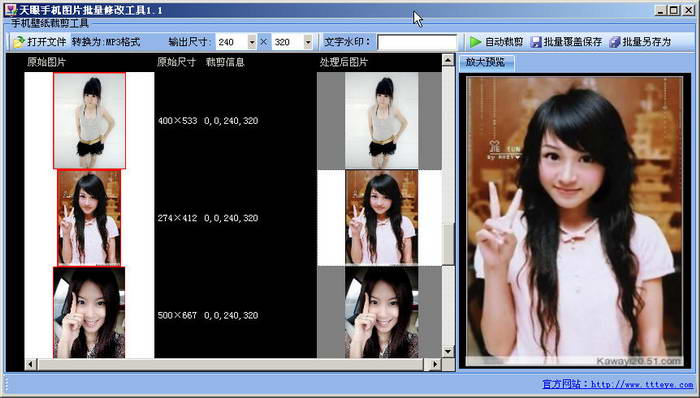Click the 转换为 MP3格式 toolbar item
The height and width of the screenshot is (398, 700).
[106, 42]
